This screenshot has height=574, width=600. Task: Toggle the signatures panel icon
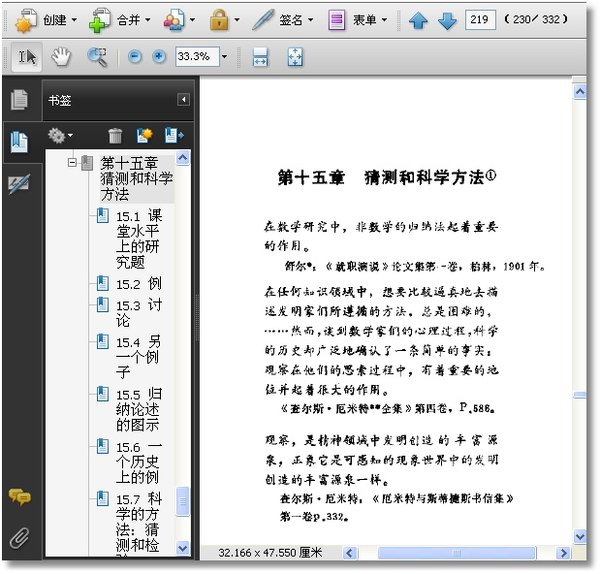[x=18, y=182]
